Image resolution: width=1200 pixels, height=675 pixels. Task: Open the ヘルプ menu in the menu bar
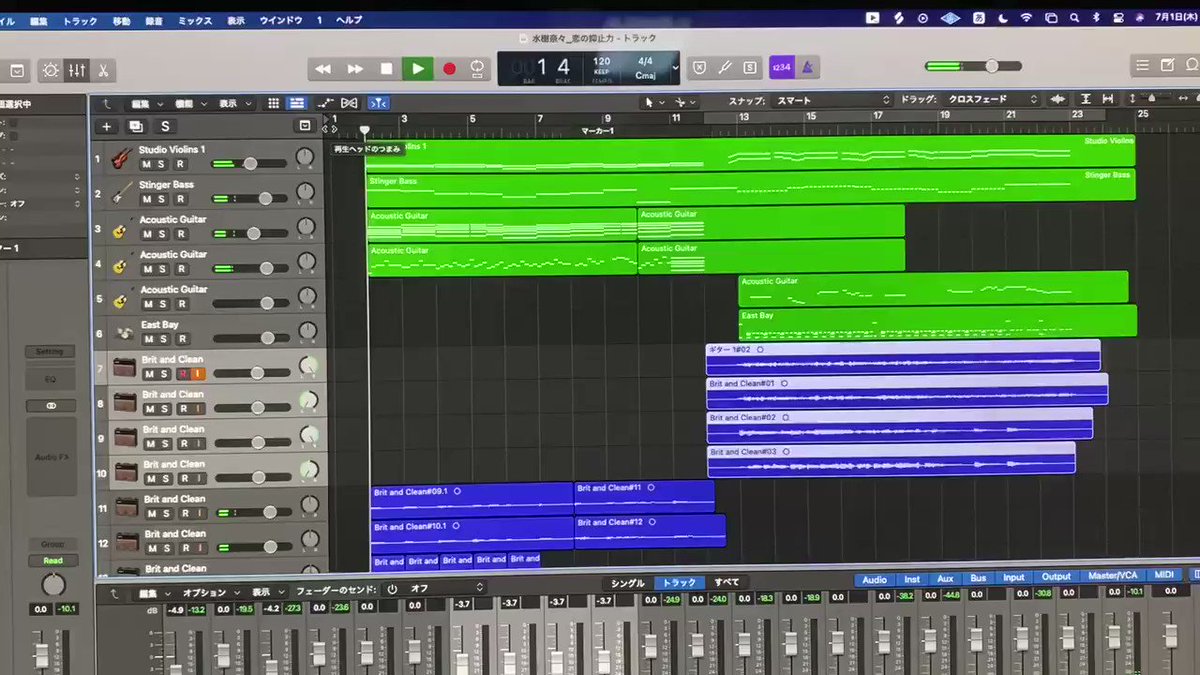[349, 19]
